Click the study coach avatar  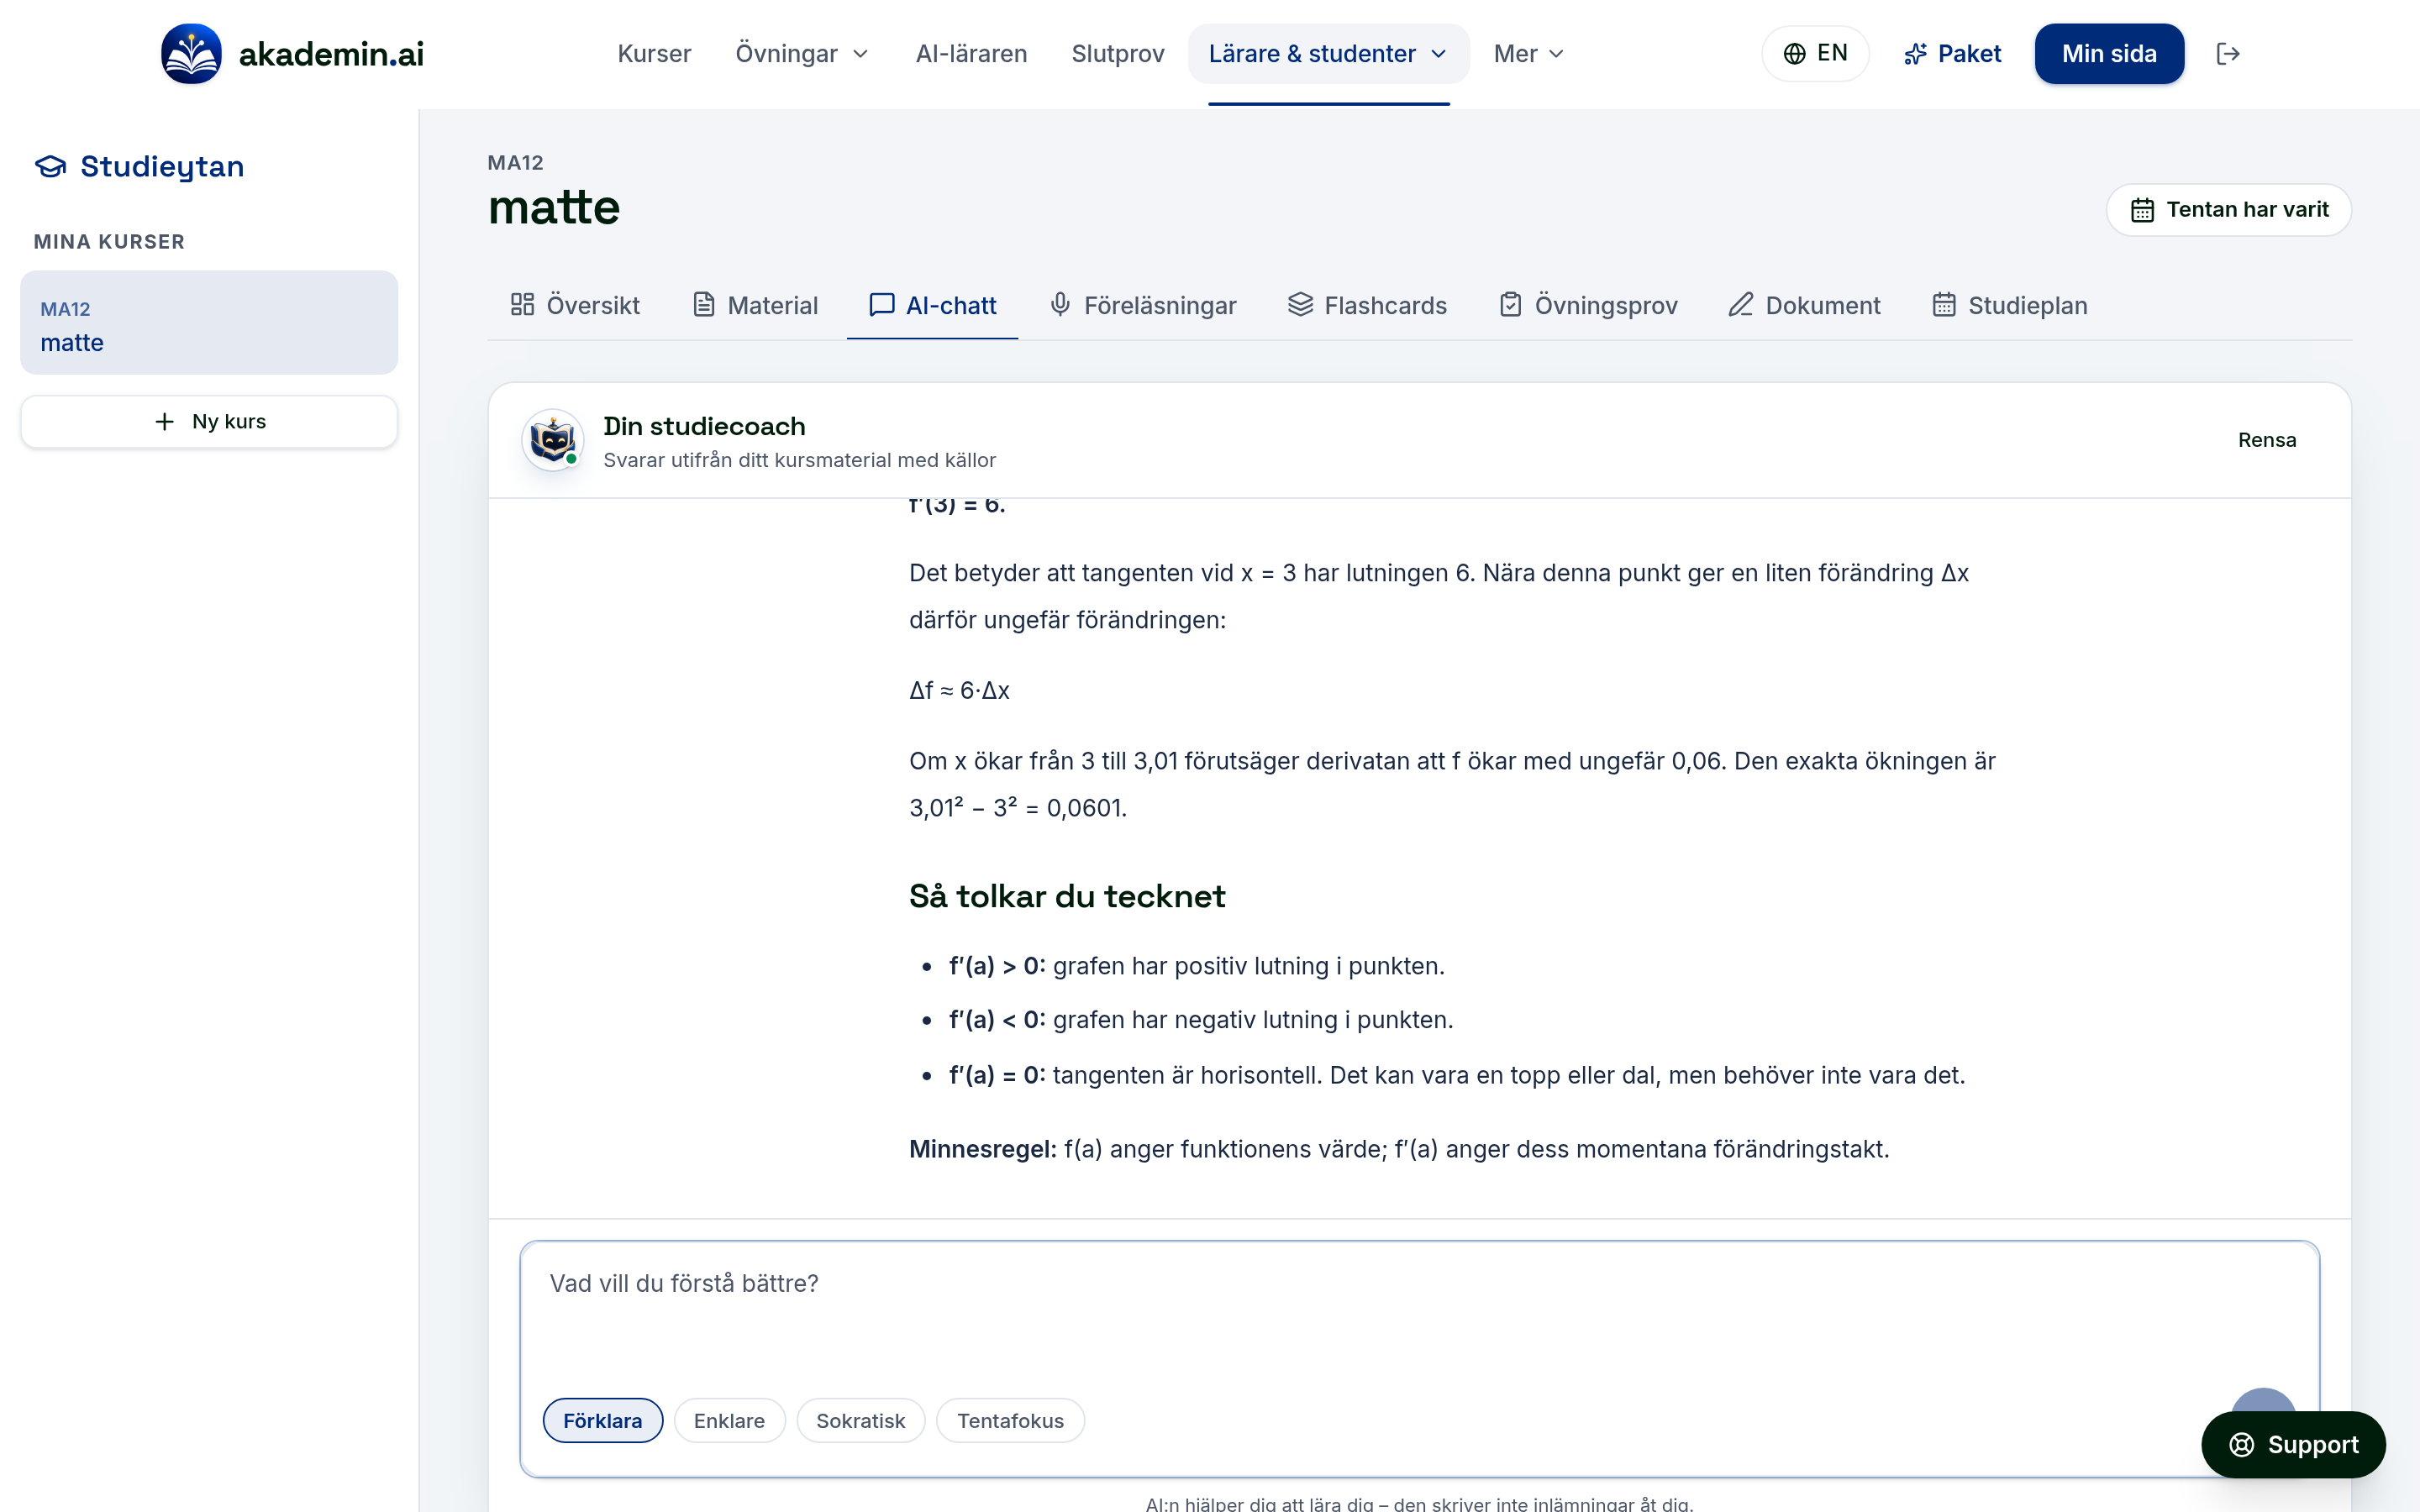[x=552, y=440]
